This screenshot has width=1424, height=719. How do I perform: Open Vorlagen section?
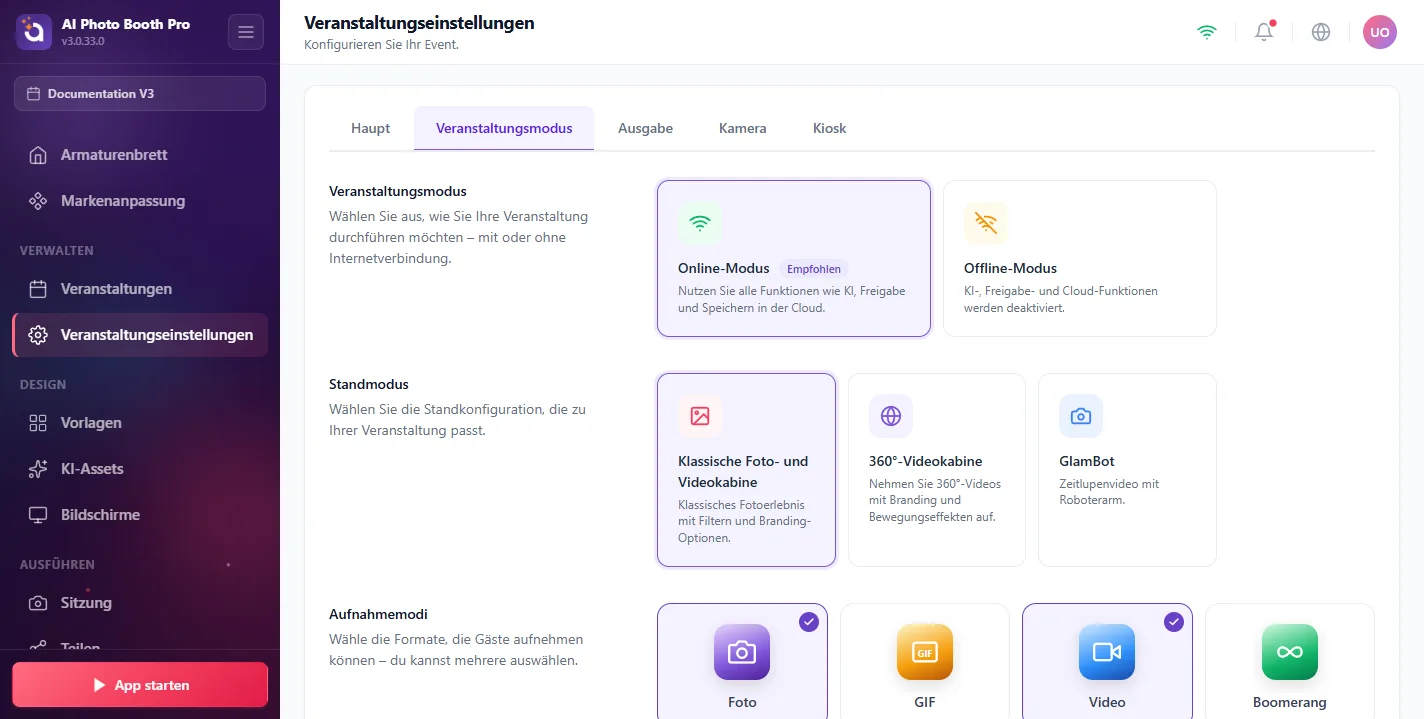point(140,423)
